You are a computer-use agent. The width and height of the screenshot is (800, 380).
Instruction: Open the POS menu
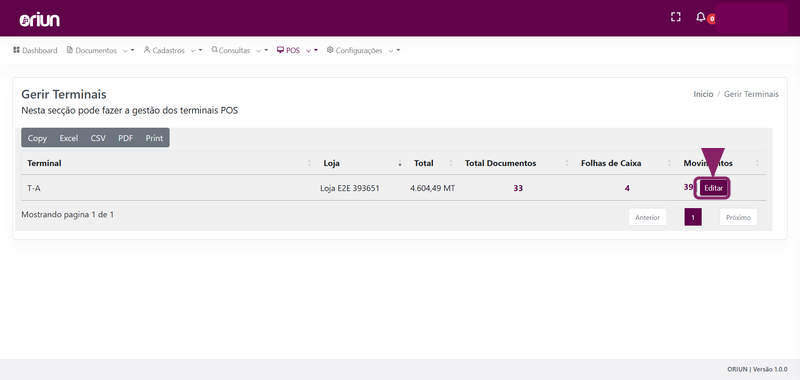pos(297,50)
